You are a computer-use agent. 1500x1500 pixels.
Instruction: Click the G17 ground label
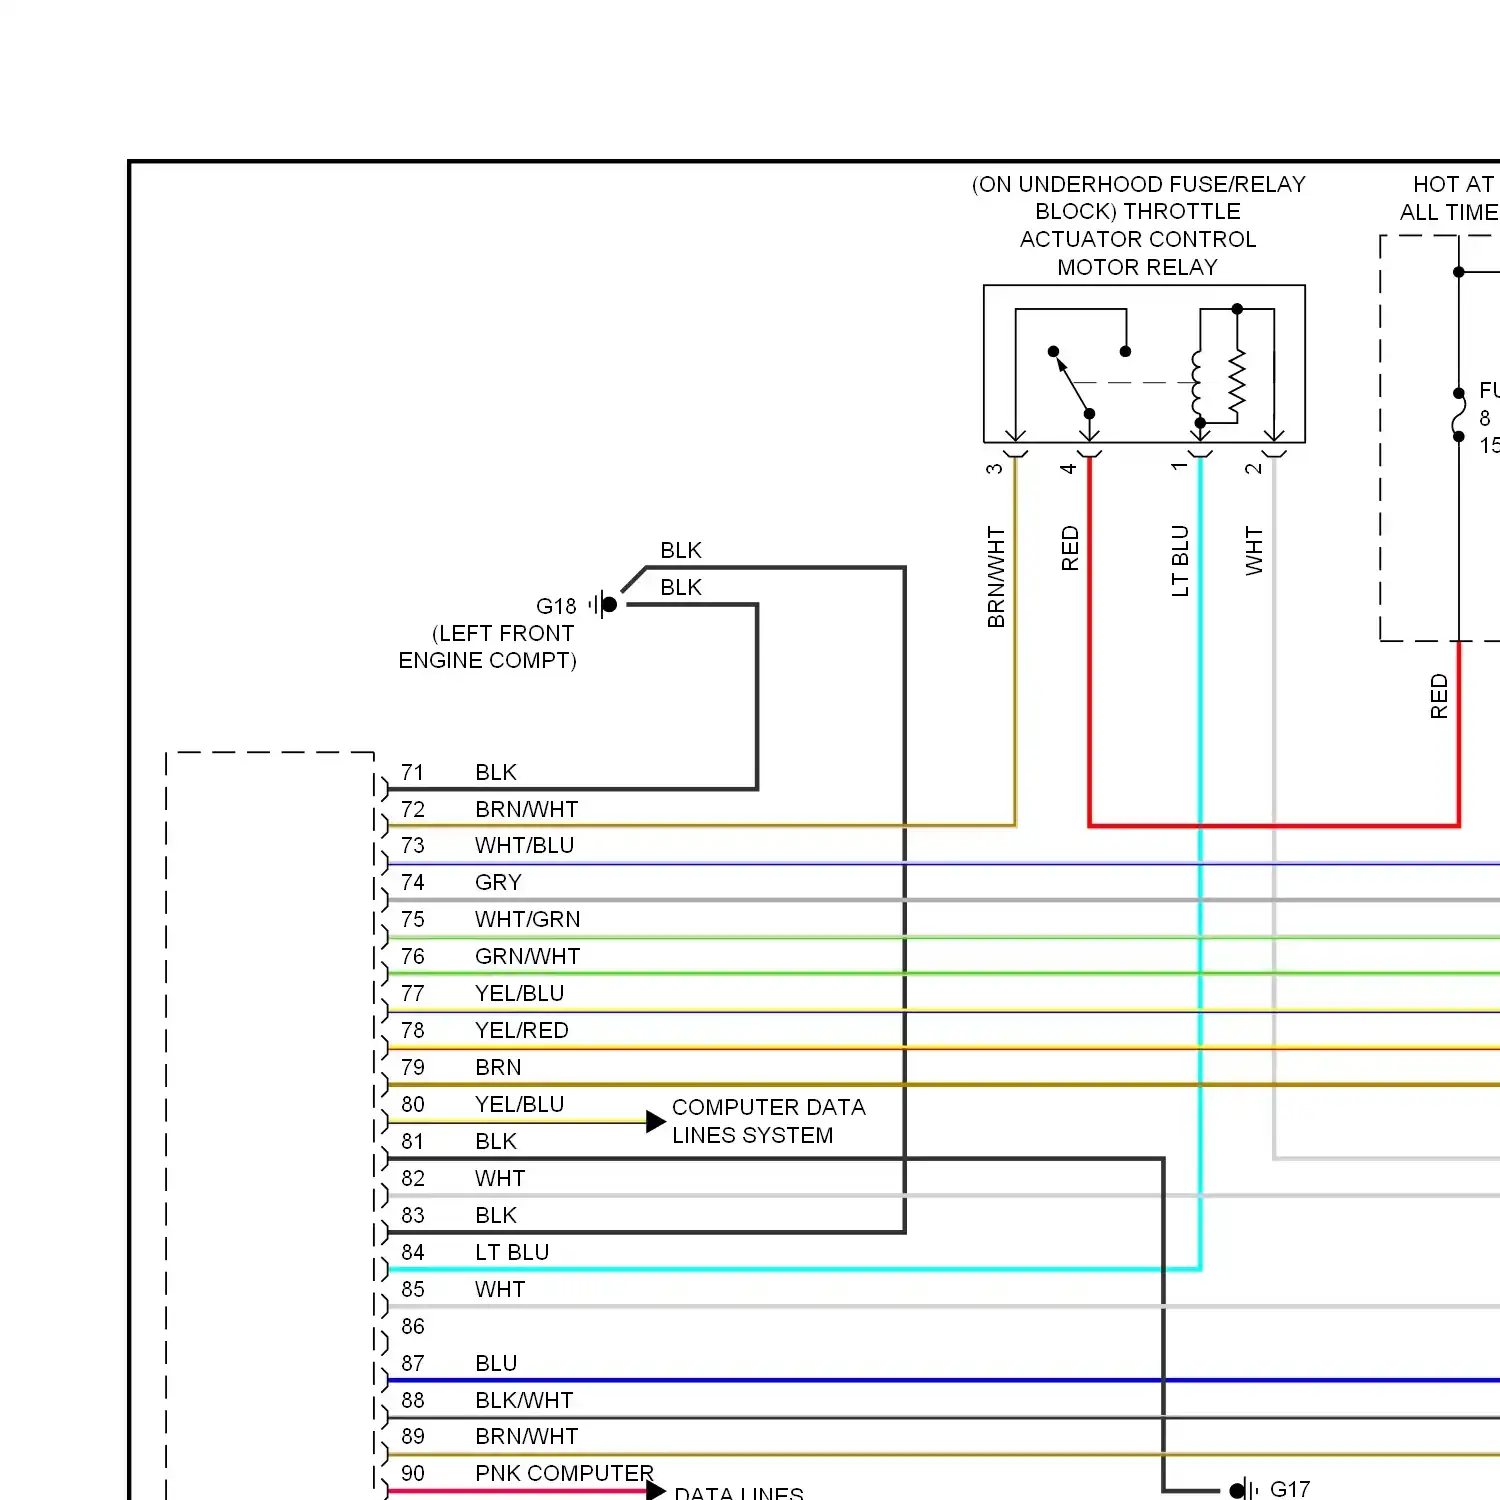point(1290,1489)
